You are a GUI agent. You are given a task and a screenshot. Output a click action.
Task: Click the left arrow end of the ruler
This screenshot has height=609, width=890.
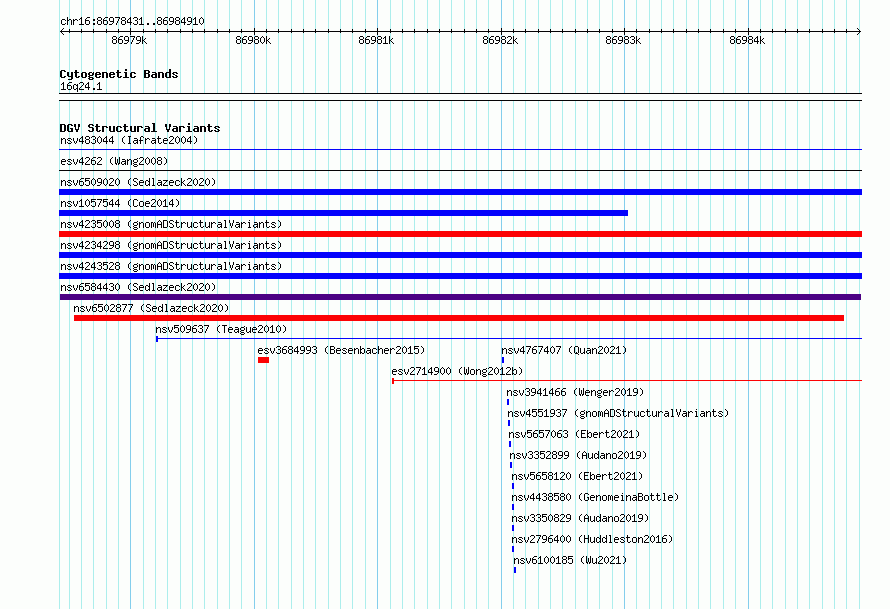coord(62,32)
